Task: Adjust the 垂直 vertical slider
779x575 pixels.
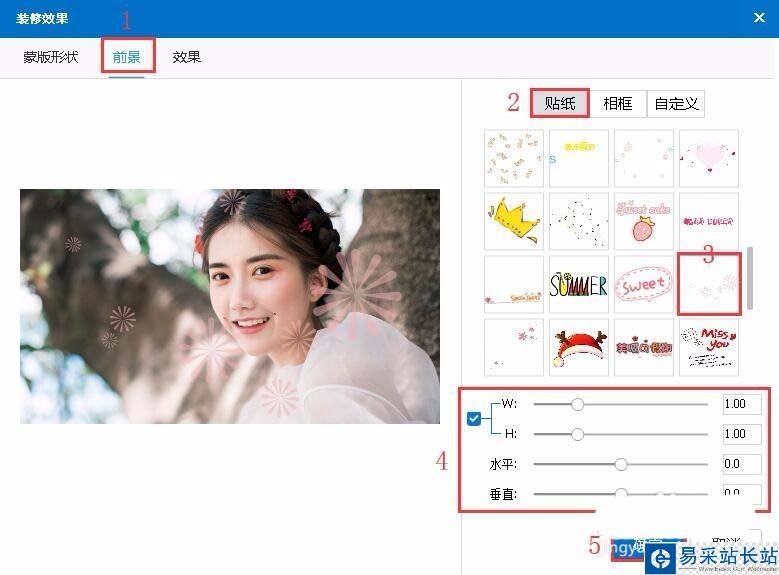Action: click(x=621, y=494)
